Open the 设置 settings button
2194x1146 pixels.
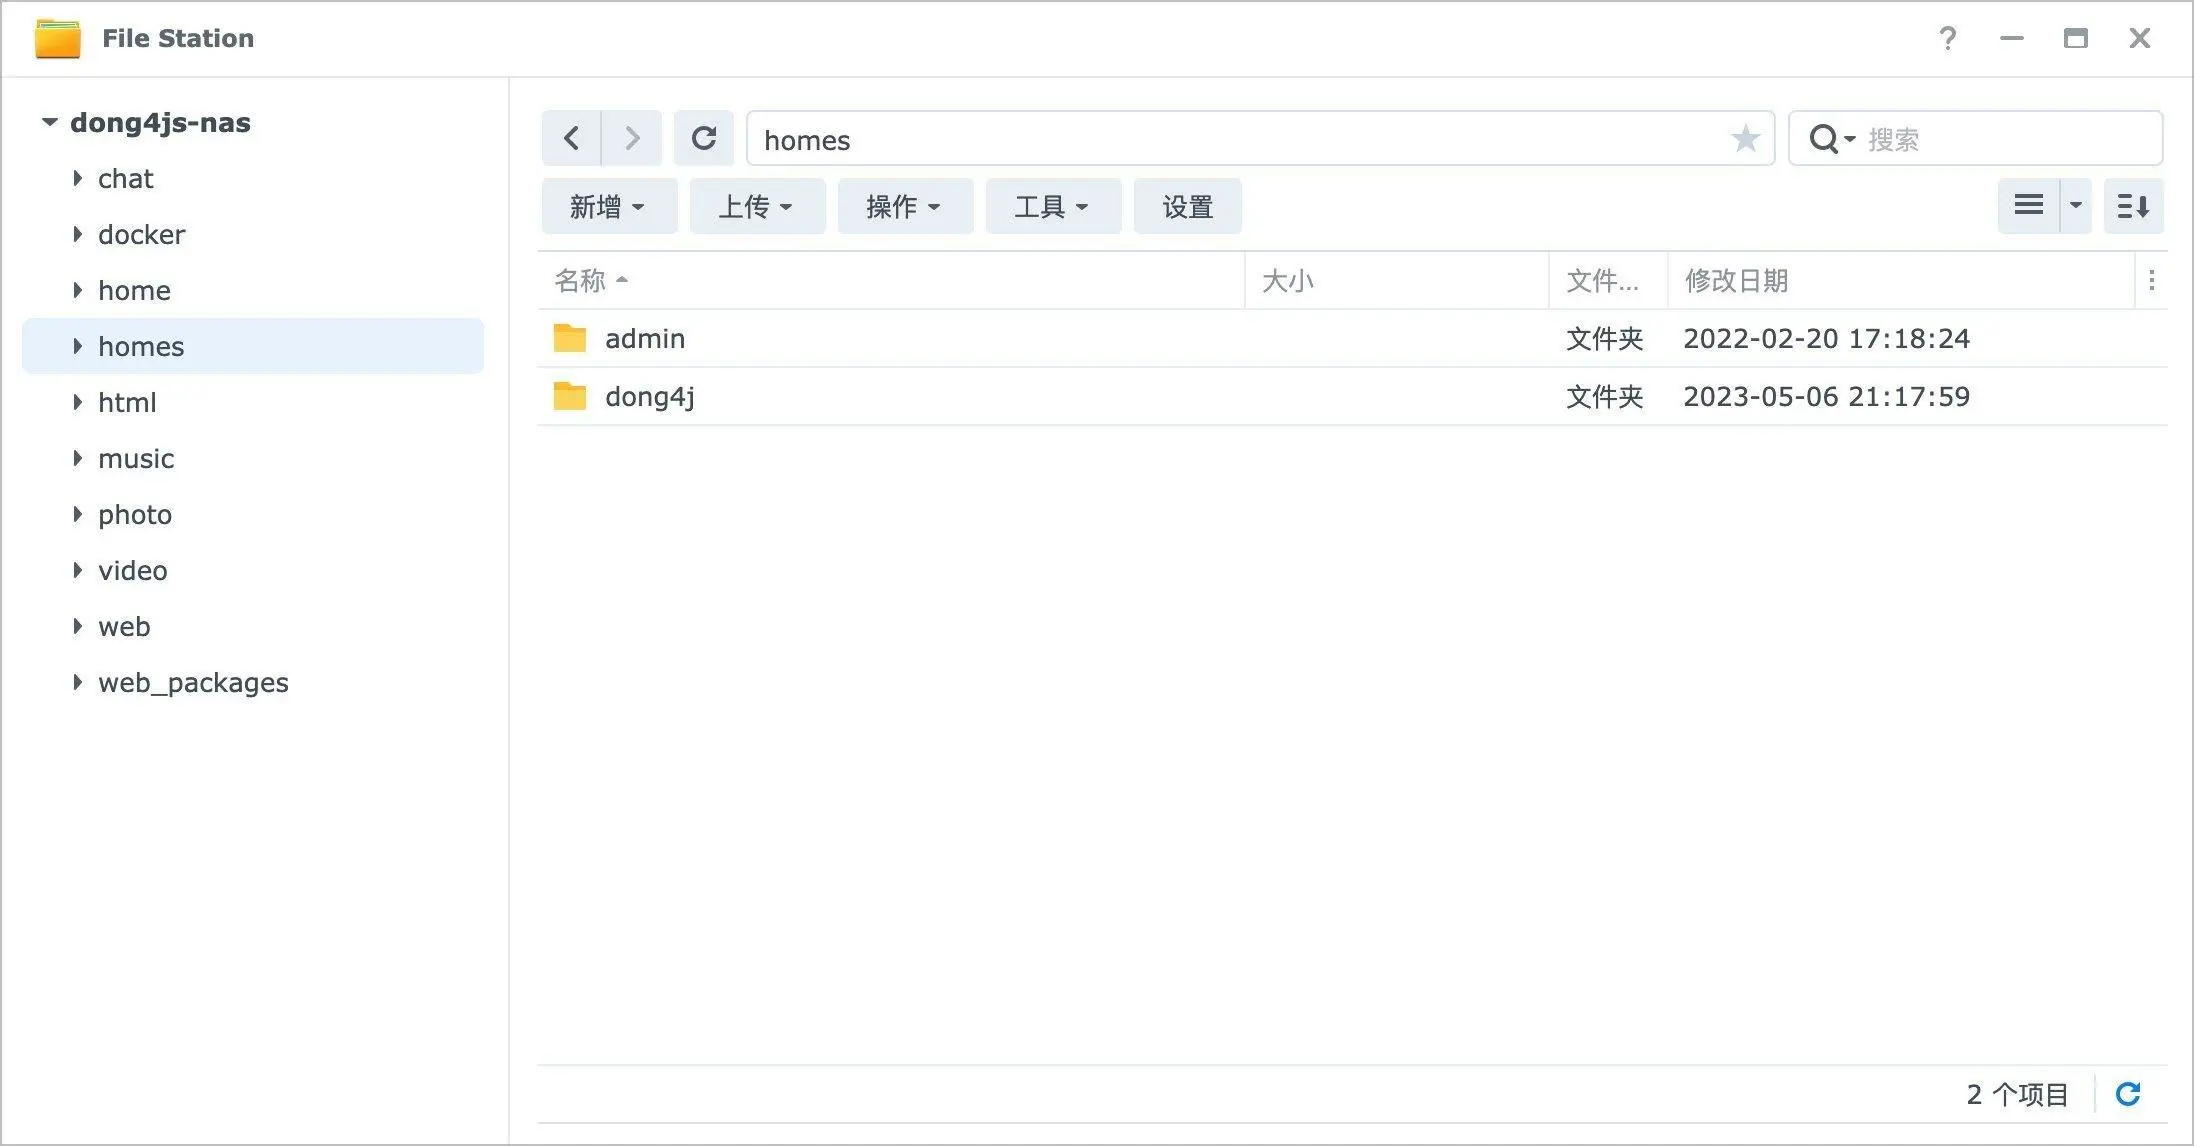[x=1187, y=206]
